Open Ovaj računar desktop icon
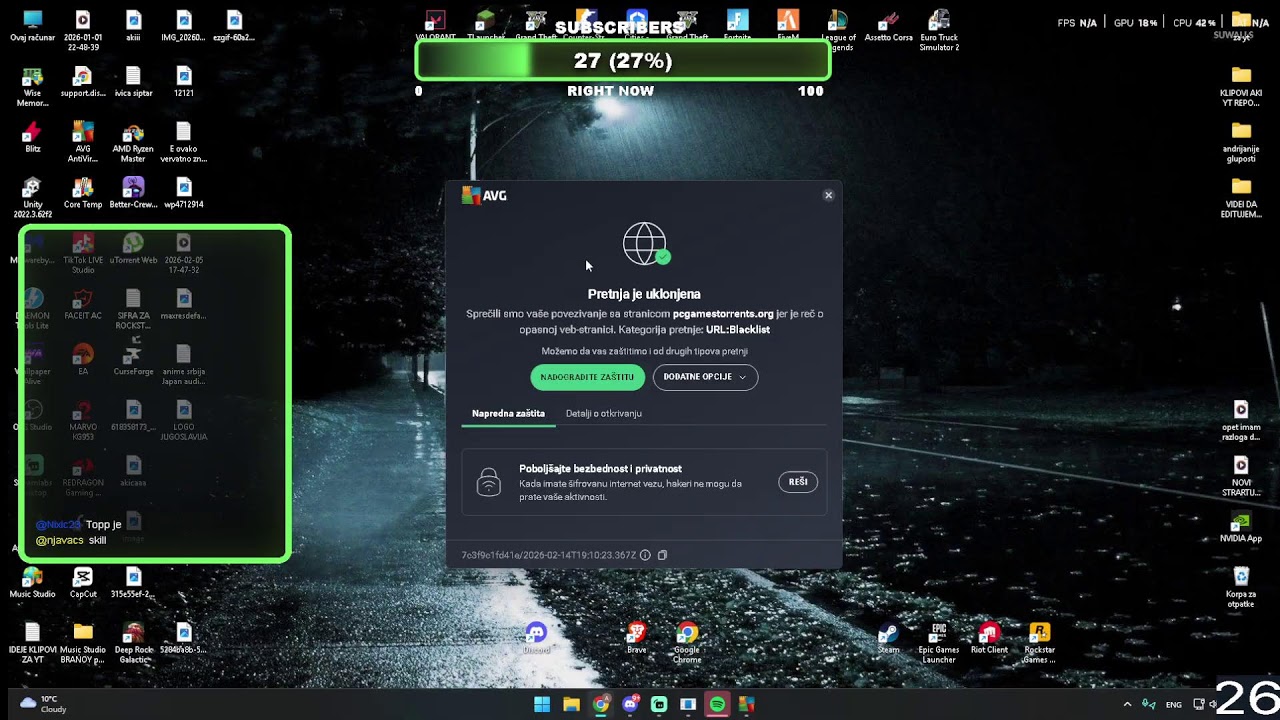The image size is (1280, 720). point(32,27)
